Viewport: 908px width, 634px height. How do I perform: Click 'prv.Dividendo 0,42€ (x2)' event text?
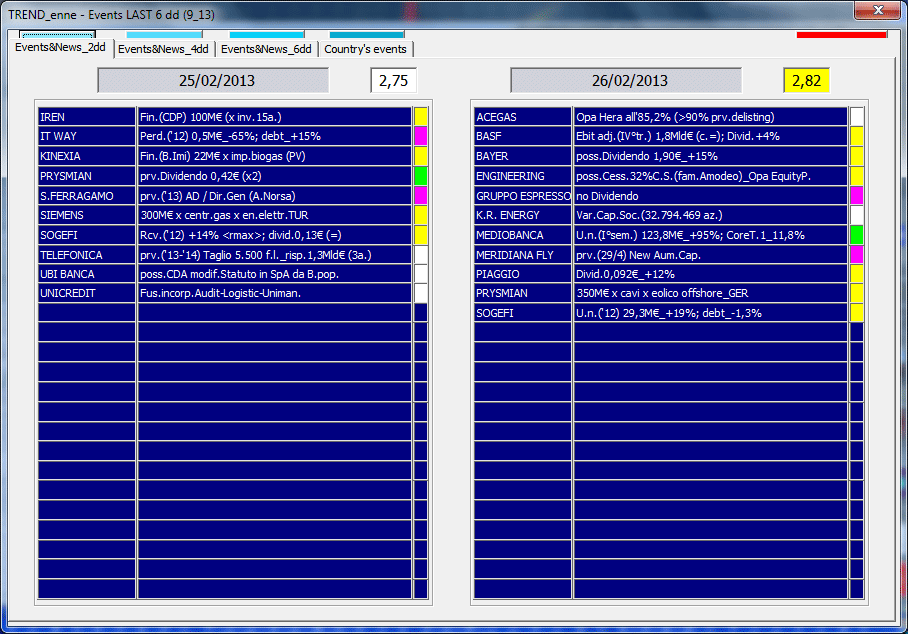tap(200, 176)
